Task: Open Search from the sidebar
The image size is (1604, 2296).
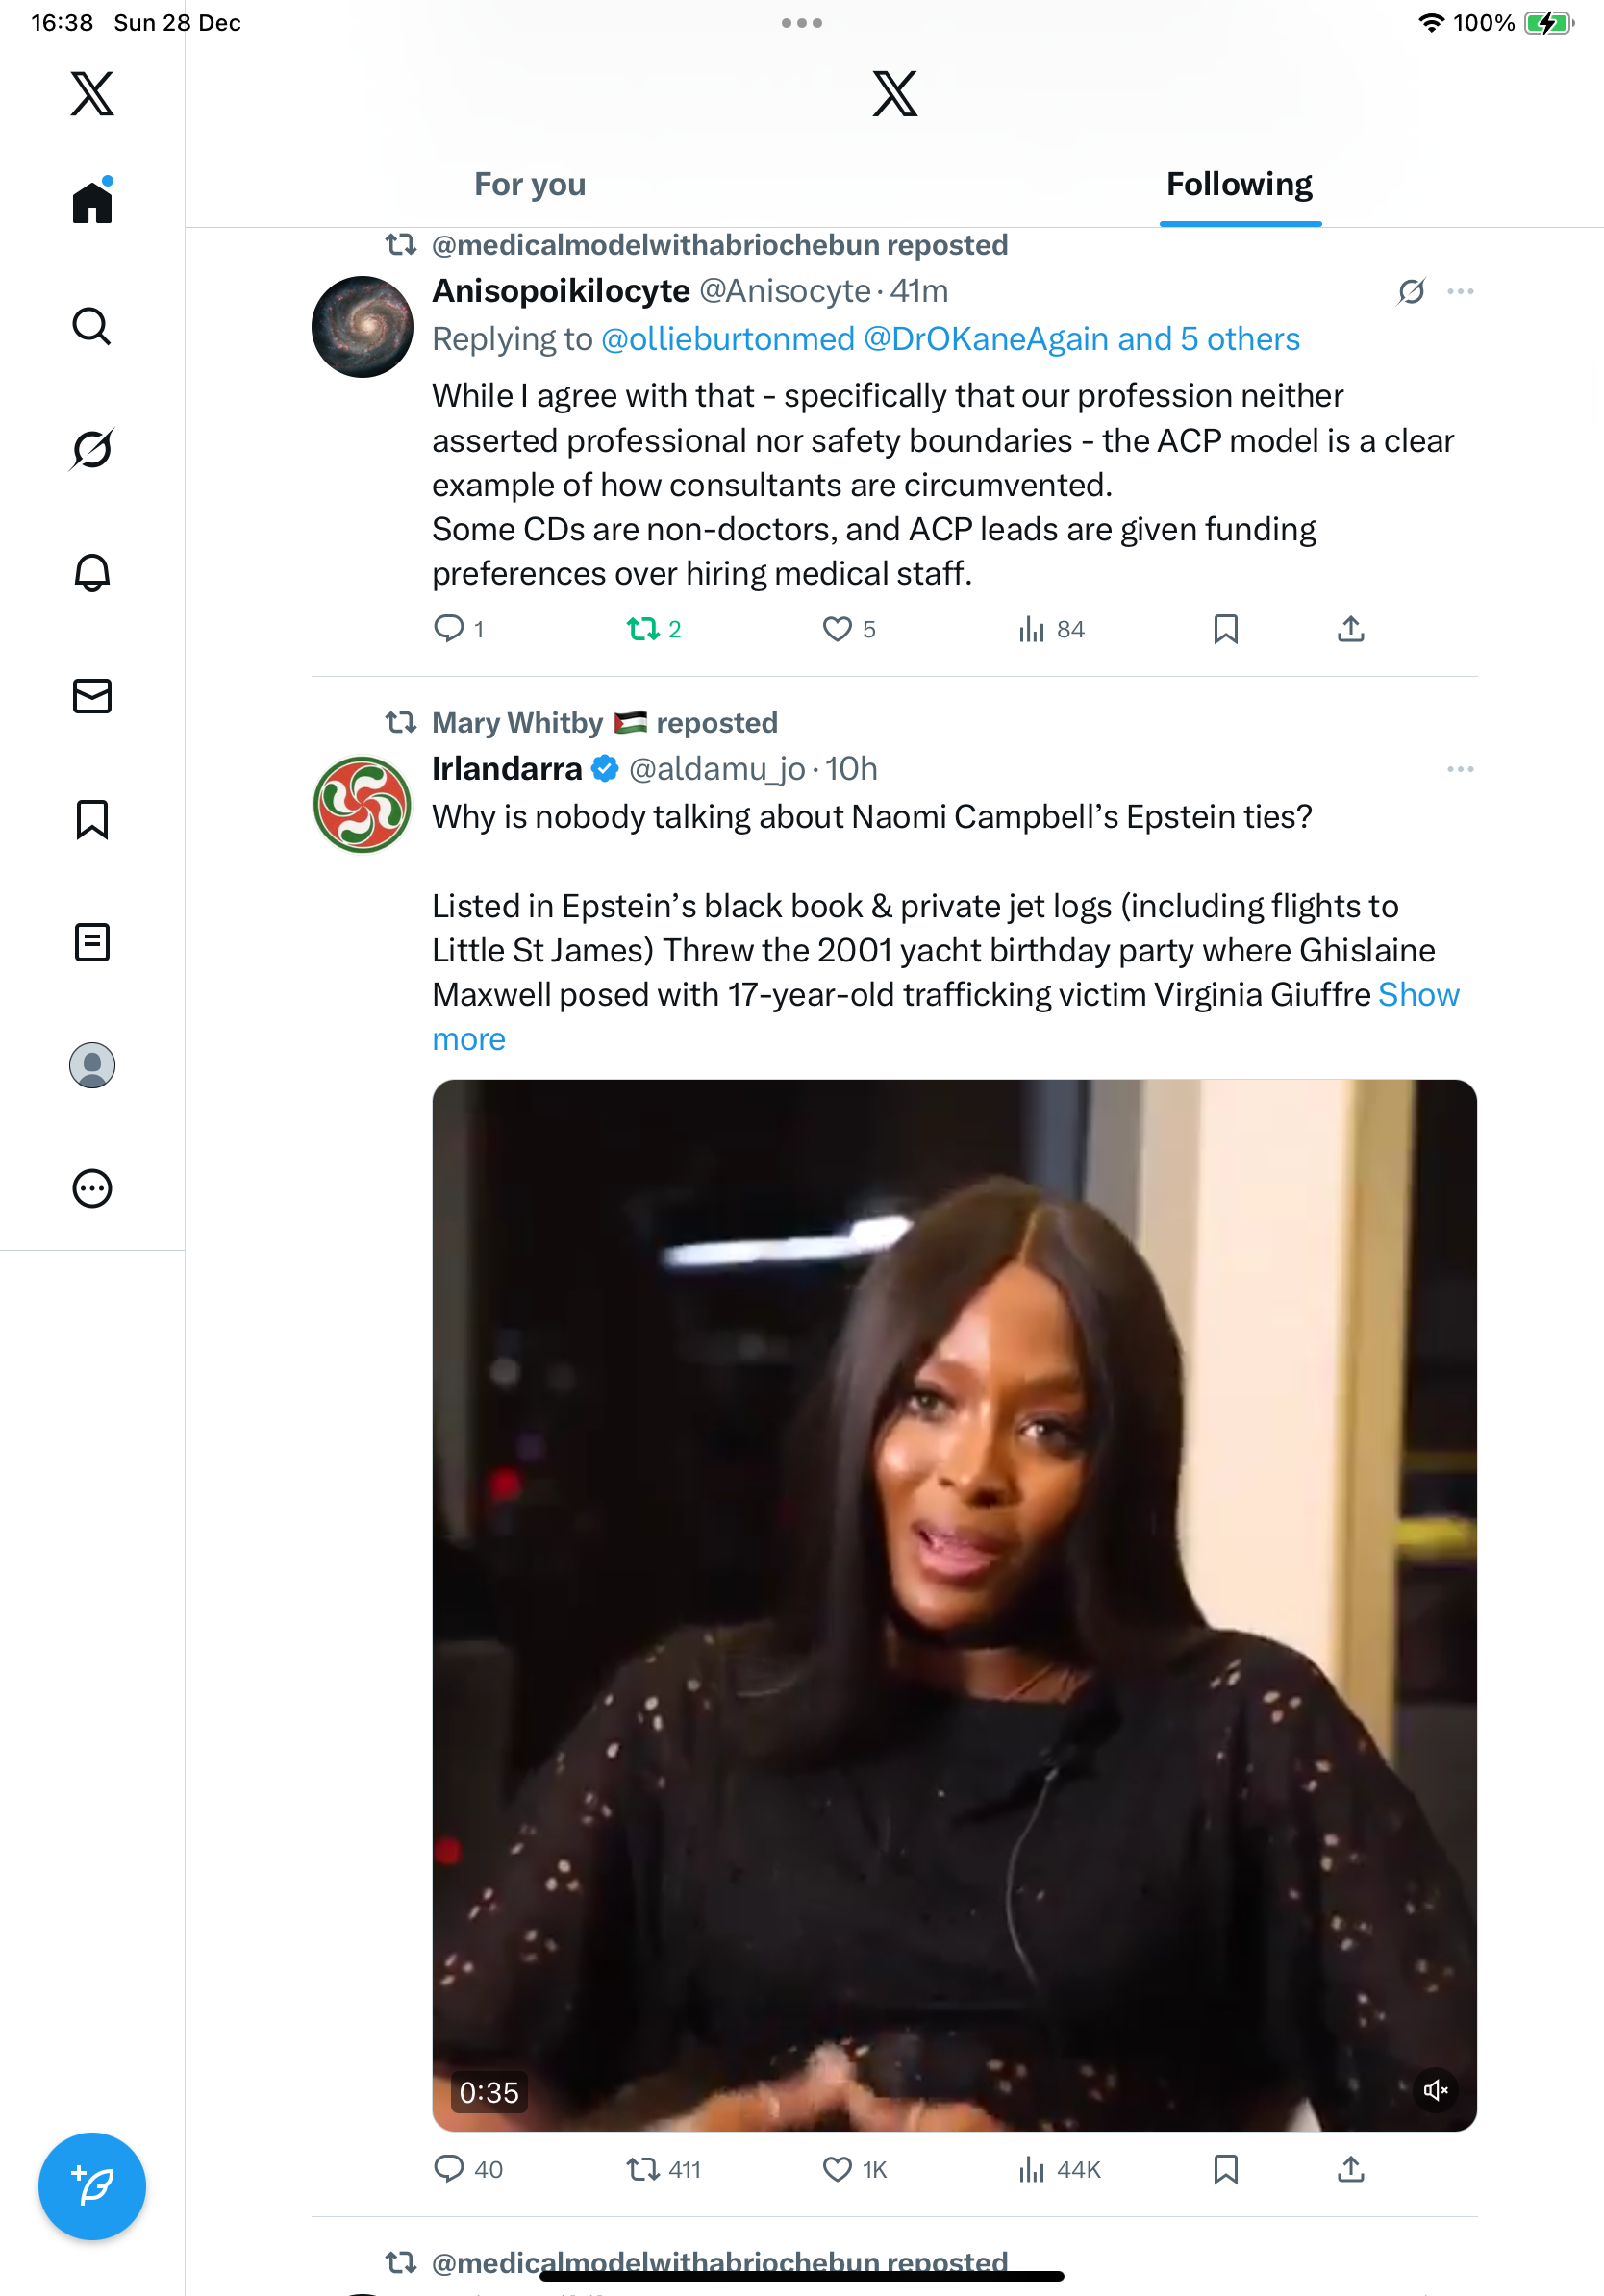Action: point(92,326)
